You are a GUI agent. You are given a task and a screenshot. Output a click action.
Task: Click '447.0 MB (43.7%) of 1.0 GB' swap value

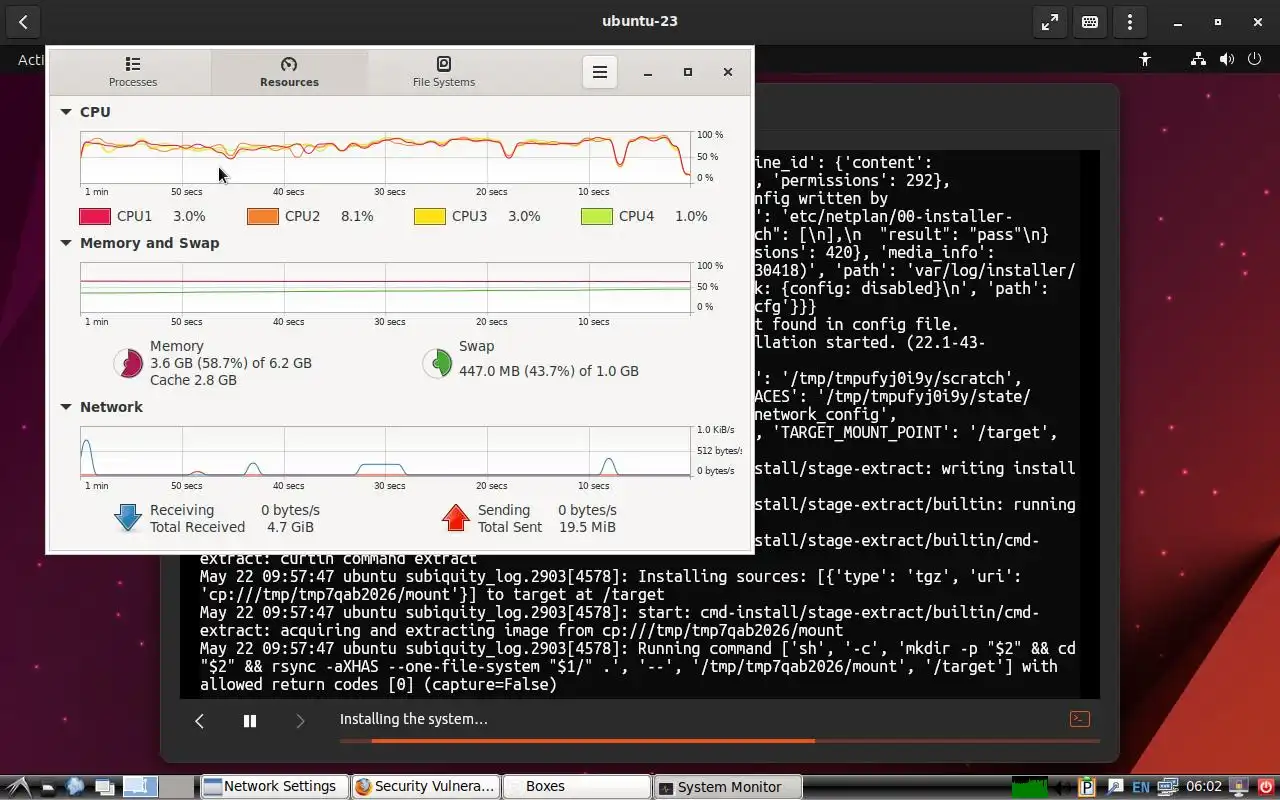pyautogui.click(x=549, y=371)
